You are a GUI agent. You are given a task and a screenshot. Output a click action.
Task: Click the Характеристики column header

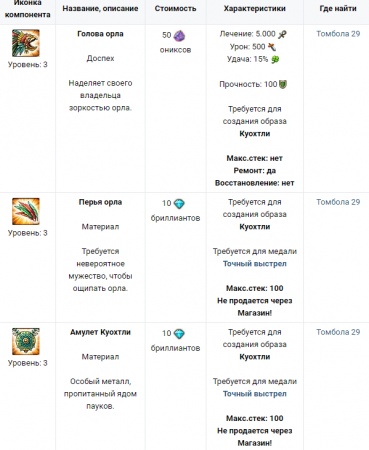pos(255,8)
